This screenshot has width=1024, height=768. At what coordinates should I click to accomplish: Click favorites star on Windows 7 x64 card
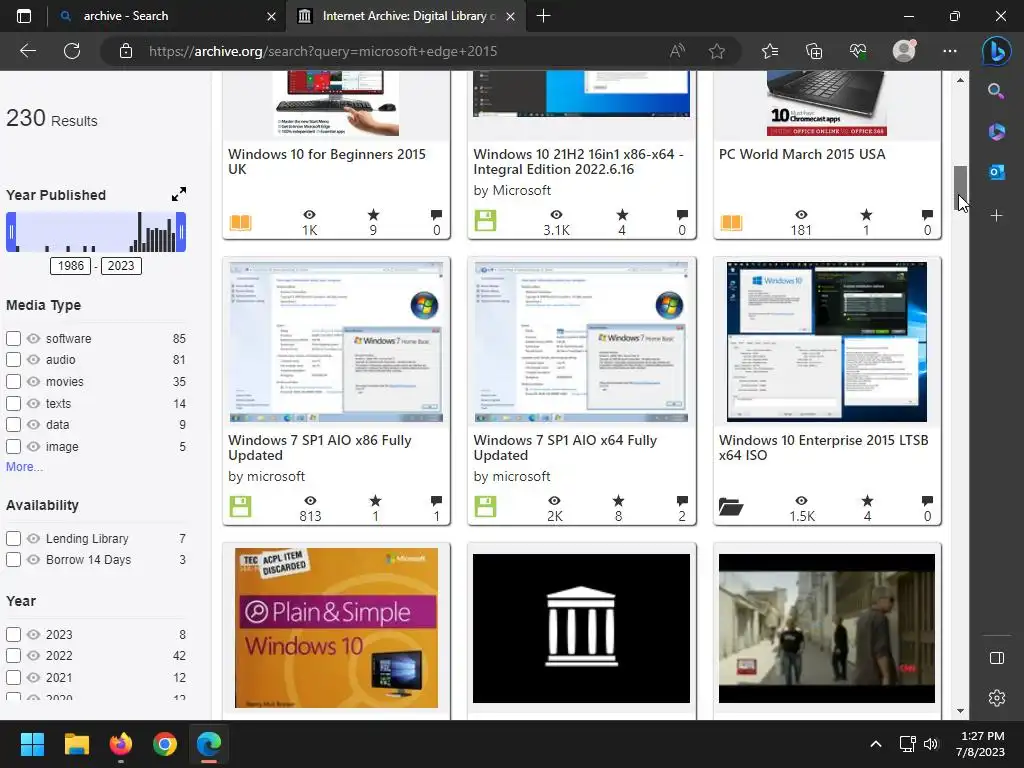click(x=618, y=501)
